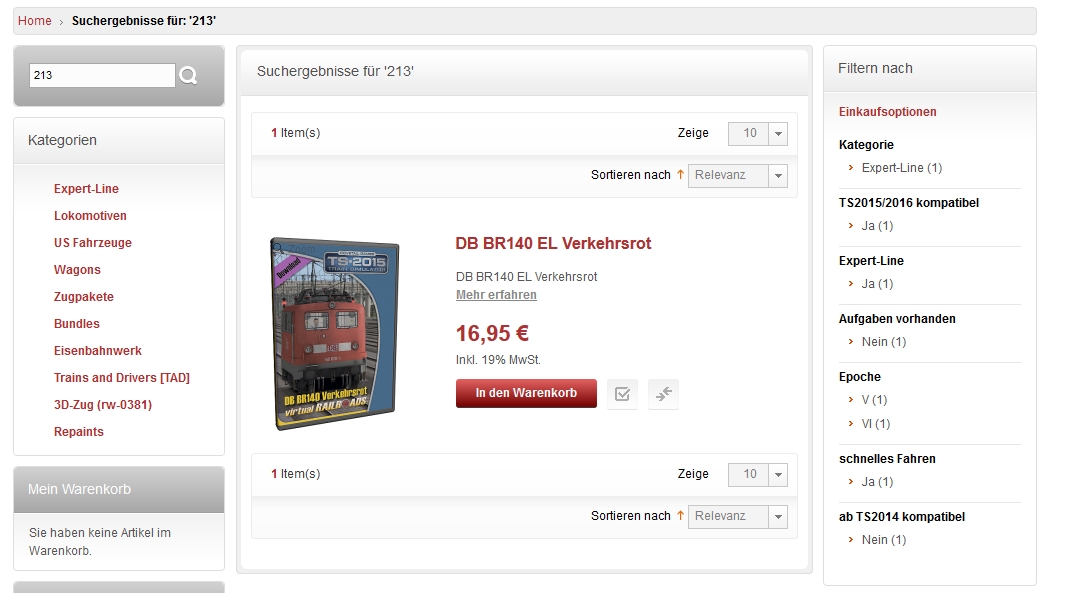Open top Relevanz sort dropdown
Image resolution: width=1071 pixels, height=593 pixels.
(738, 176)
